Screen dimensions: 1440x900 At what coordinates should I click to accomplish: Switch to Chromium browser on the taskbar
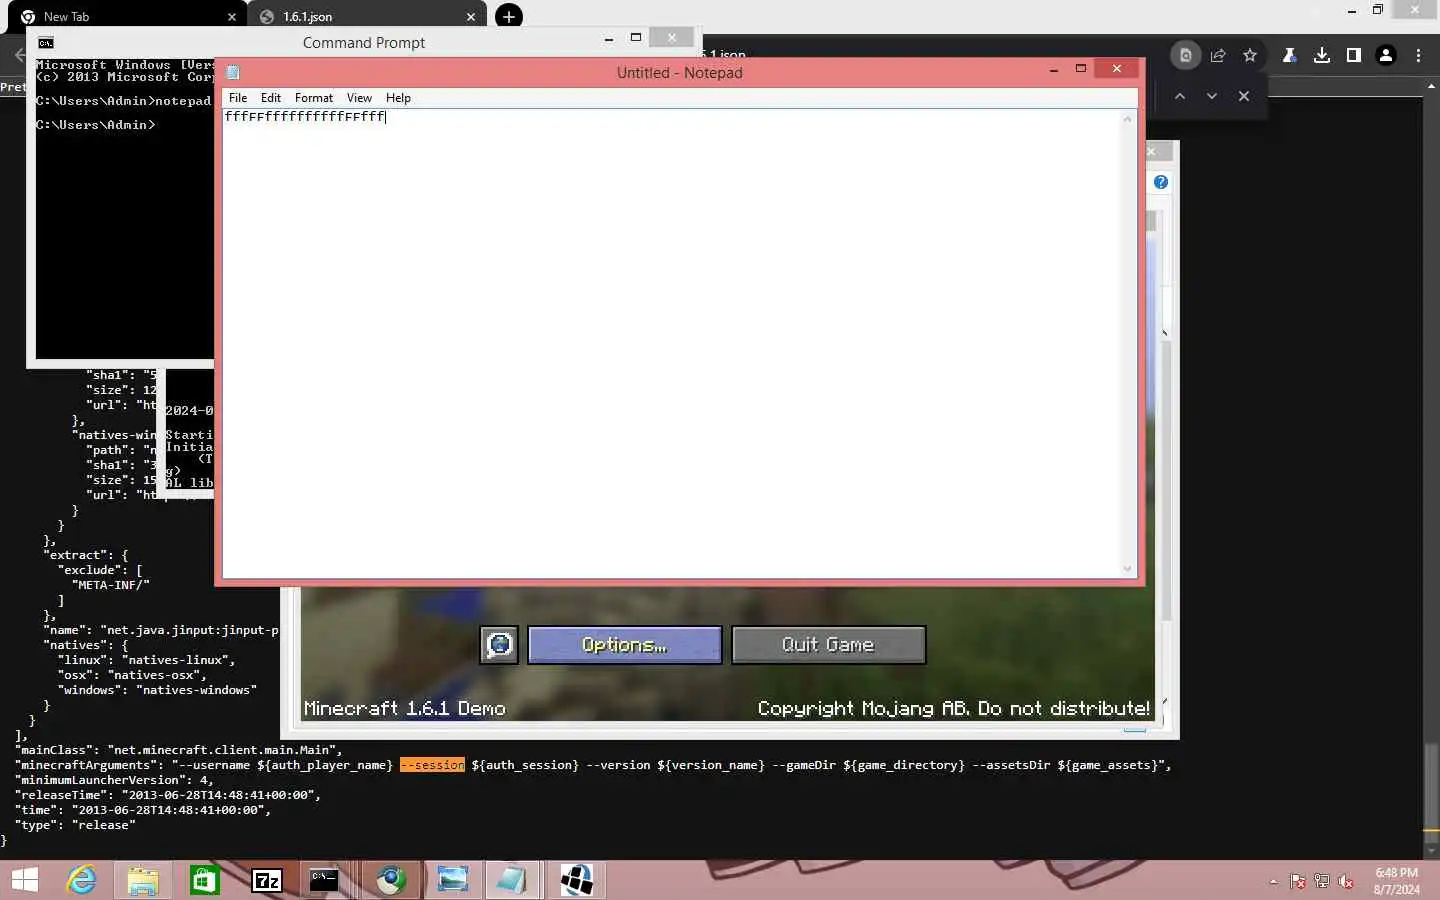pyautogui.click(x=391, y=880)
